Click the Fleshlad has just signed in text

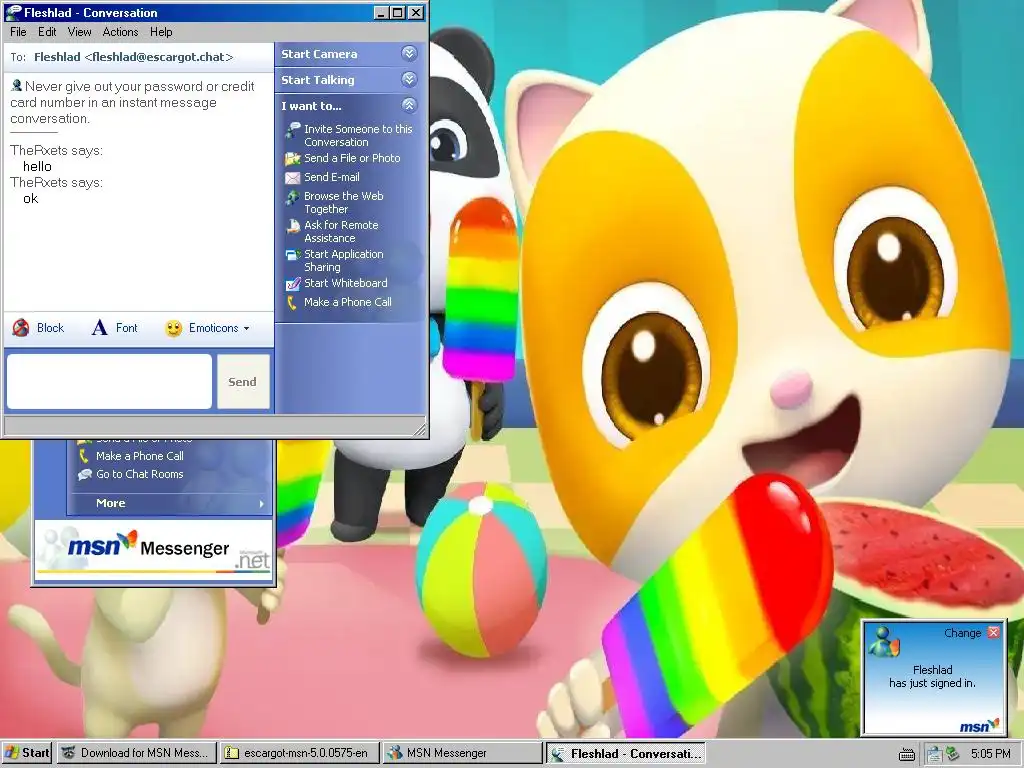point(933,677)
